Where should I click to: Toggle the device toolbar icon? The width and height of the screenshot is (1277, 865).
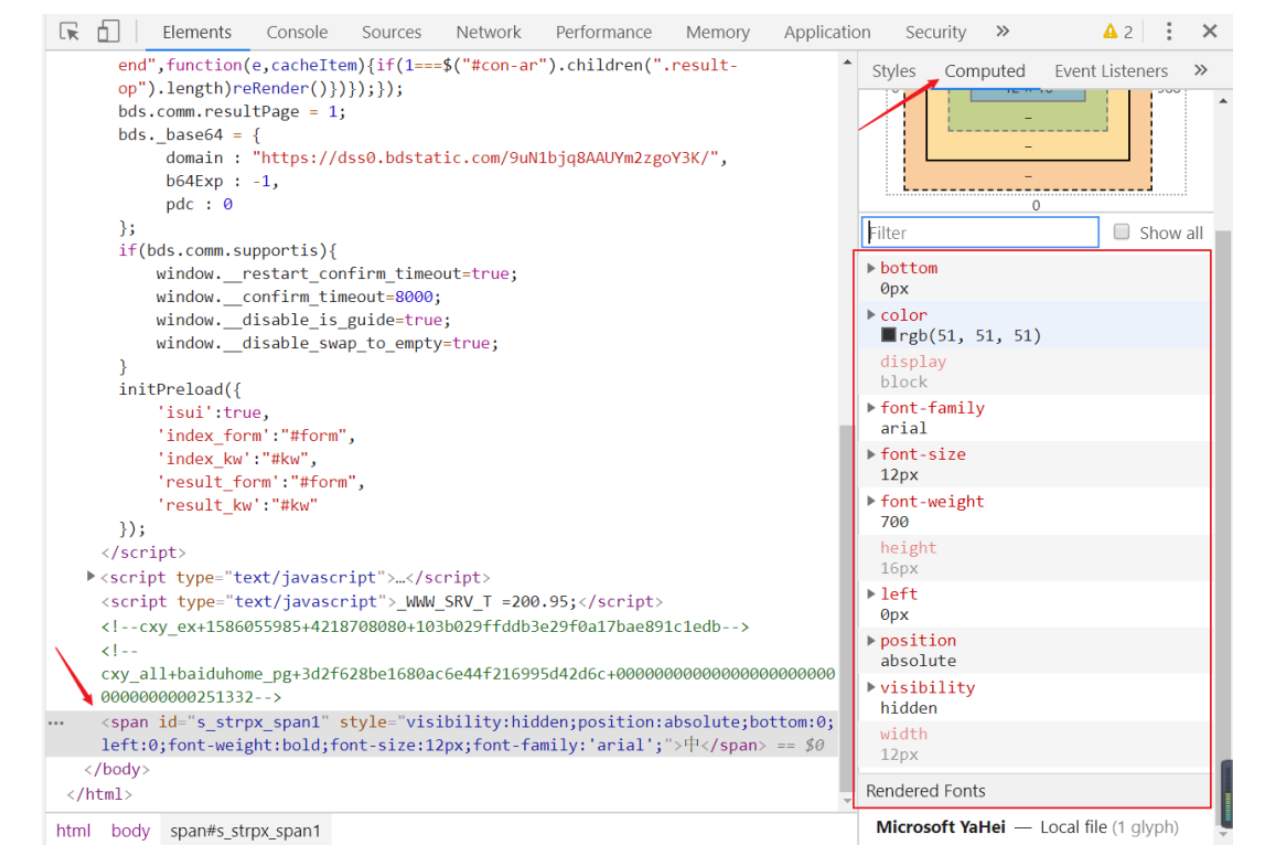tap(108, 32)
